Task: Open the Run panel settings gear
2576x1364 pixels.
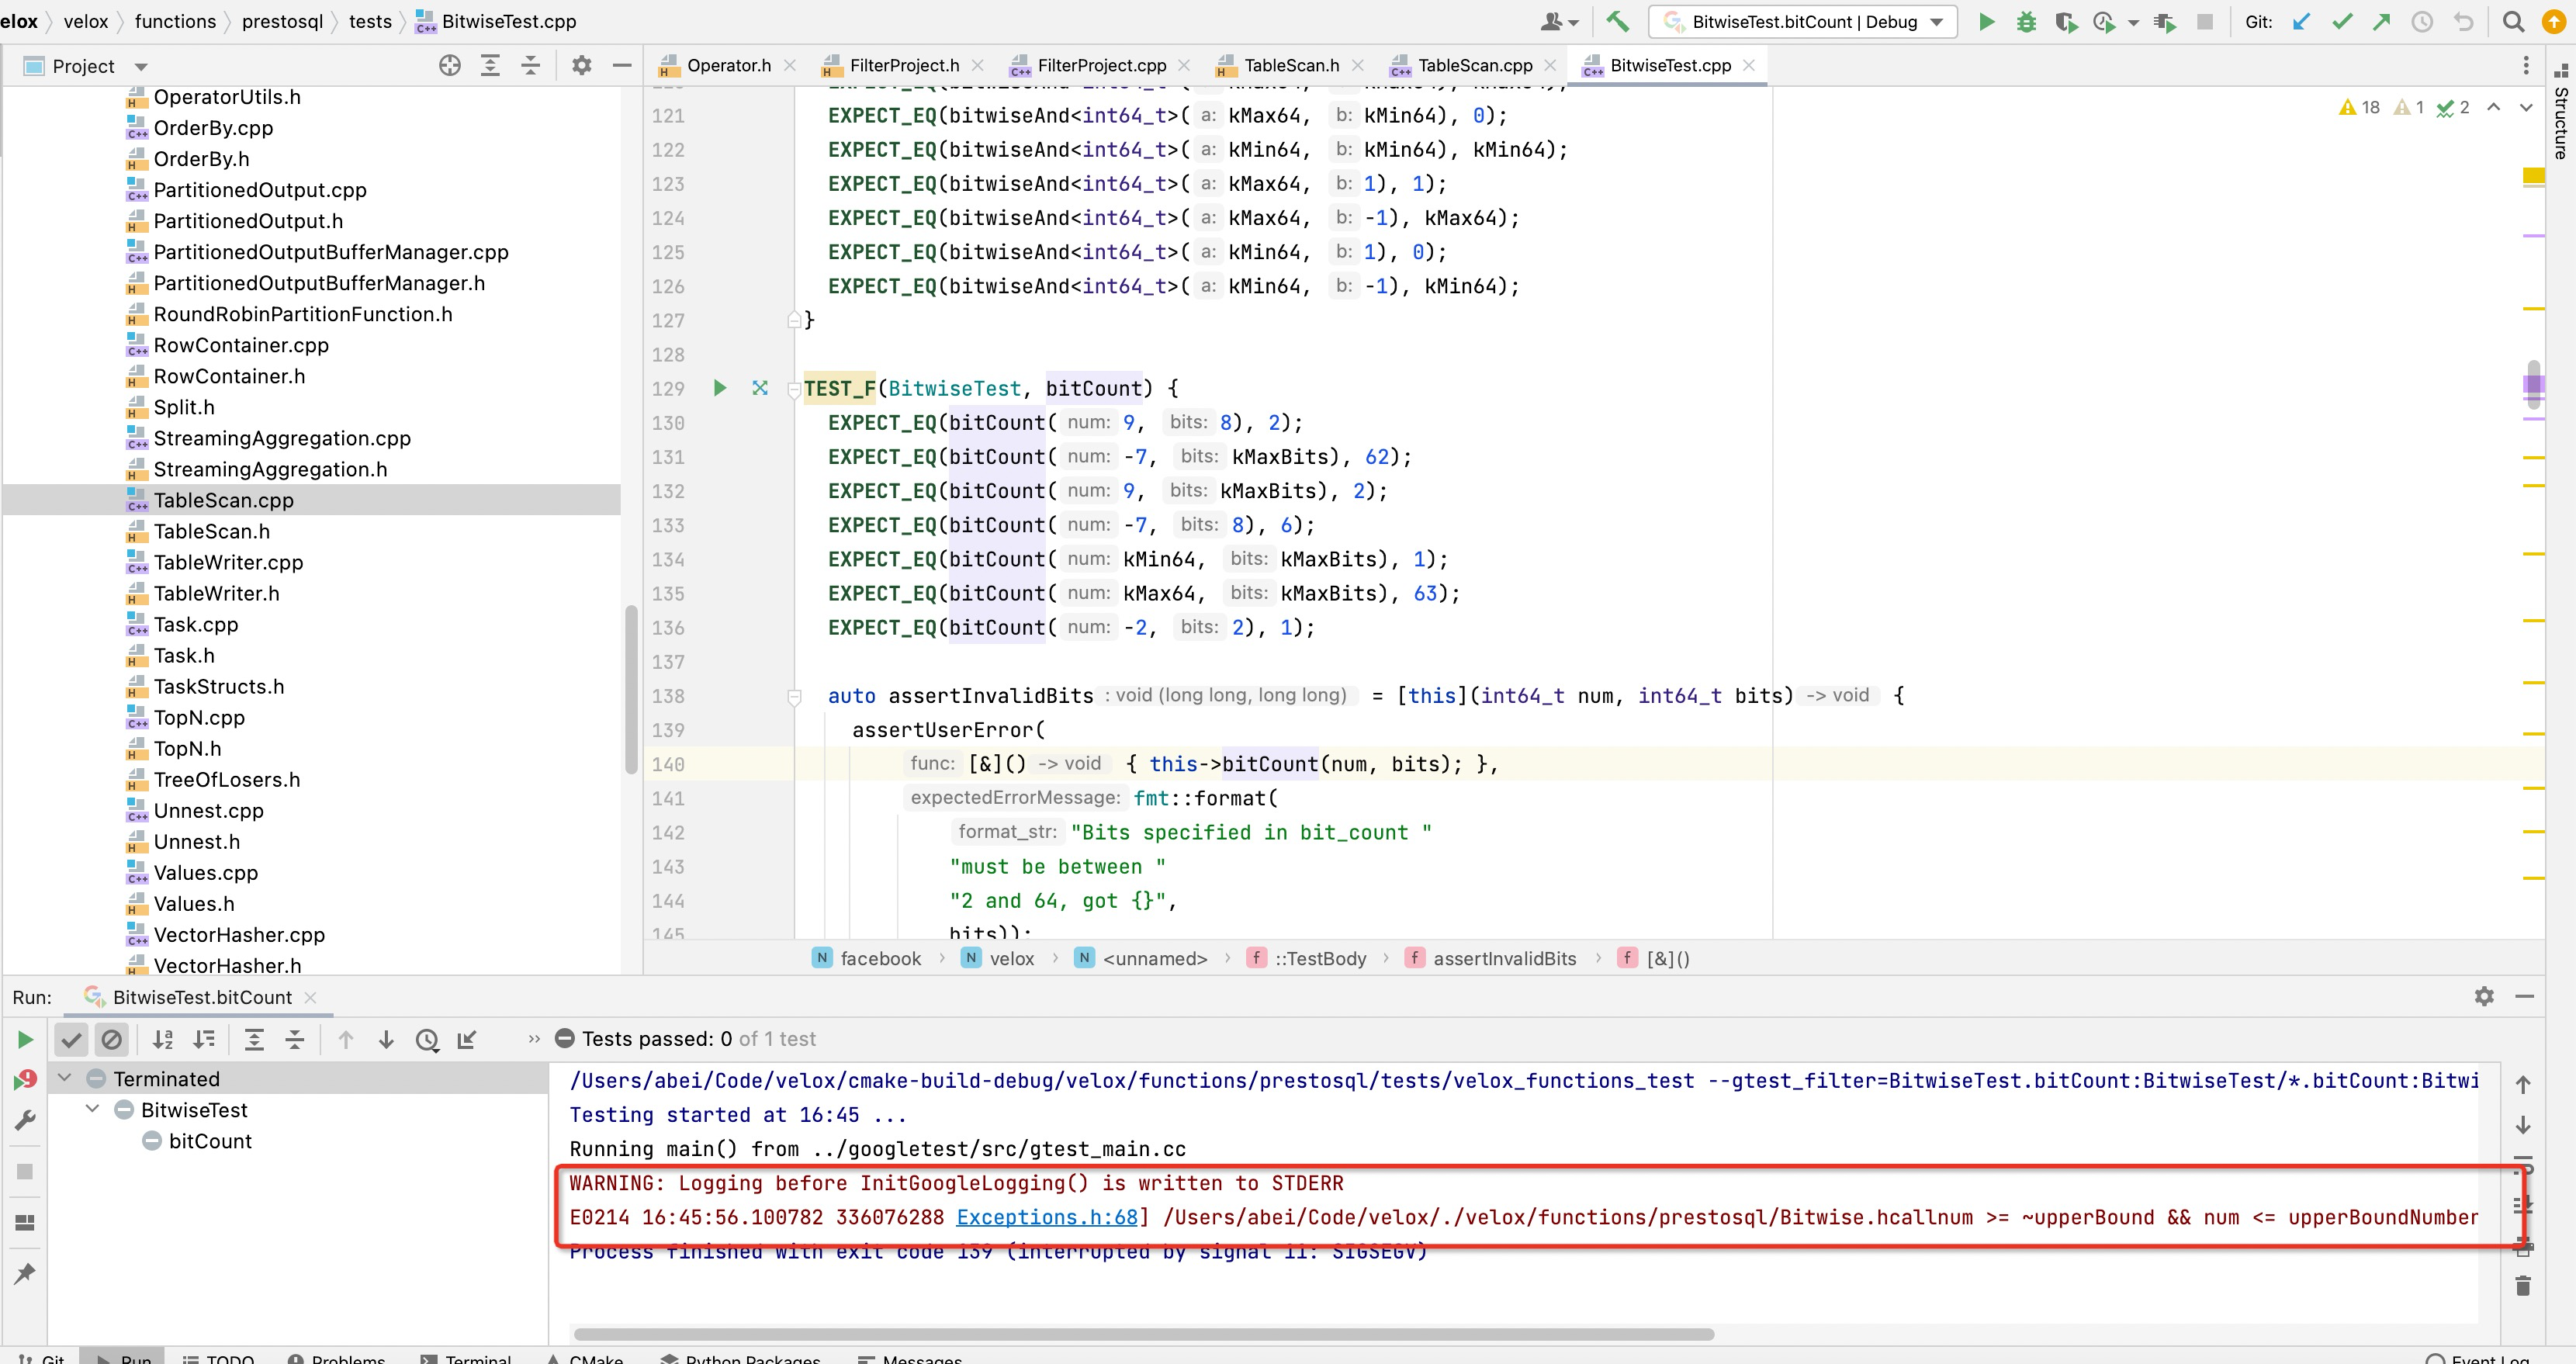Action: tap(2485, 997)
